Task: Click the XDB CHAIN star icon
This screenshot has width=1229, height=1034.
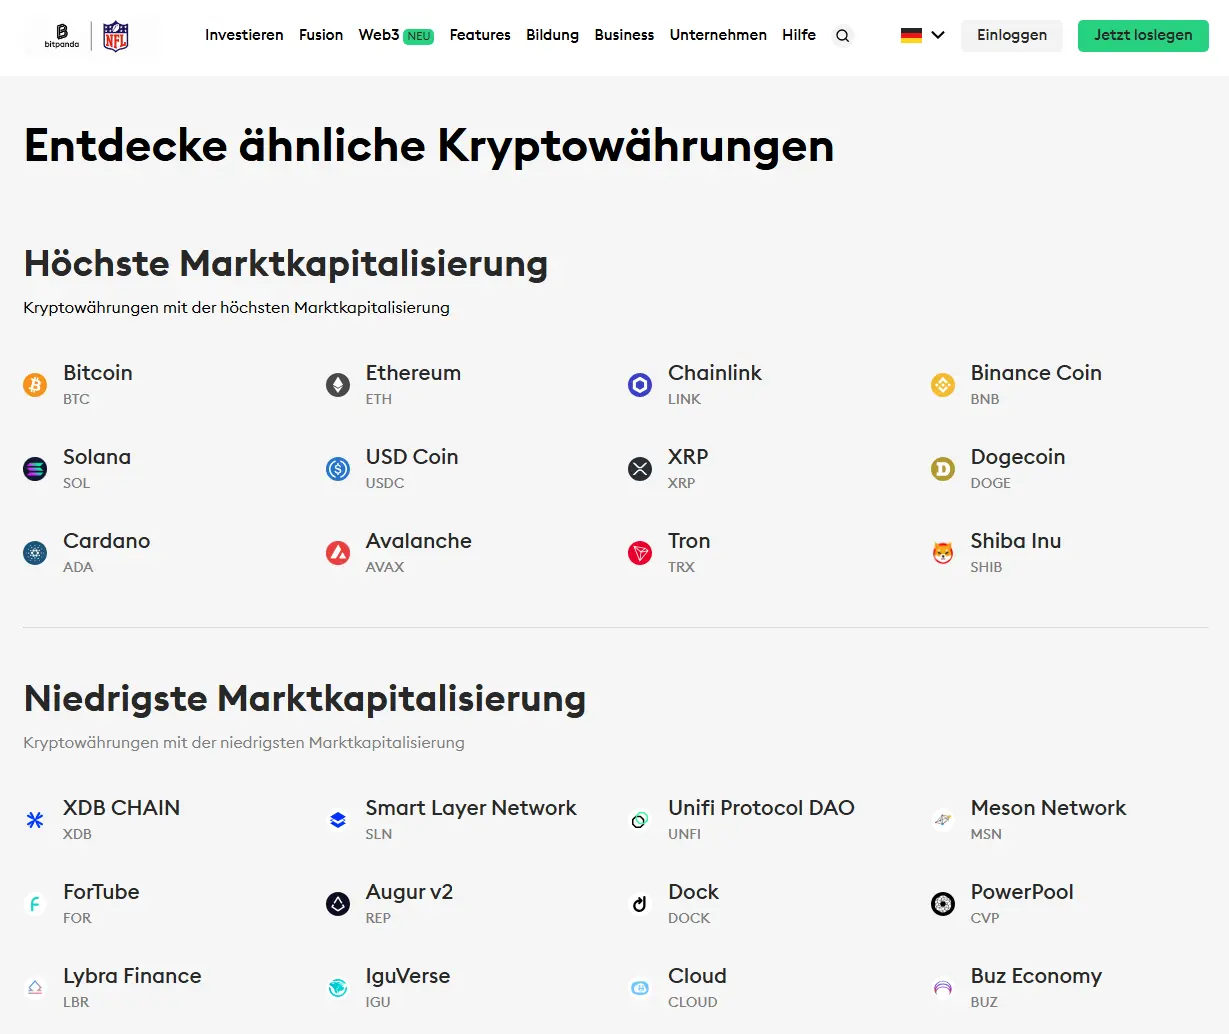Action: [x=35, y=820]
